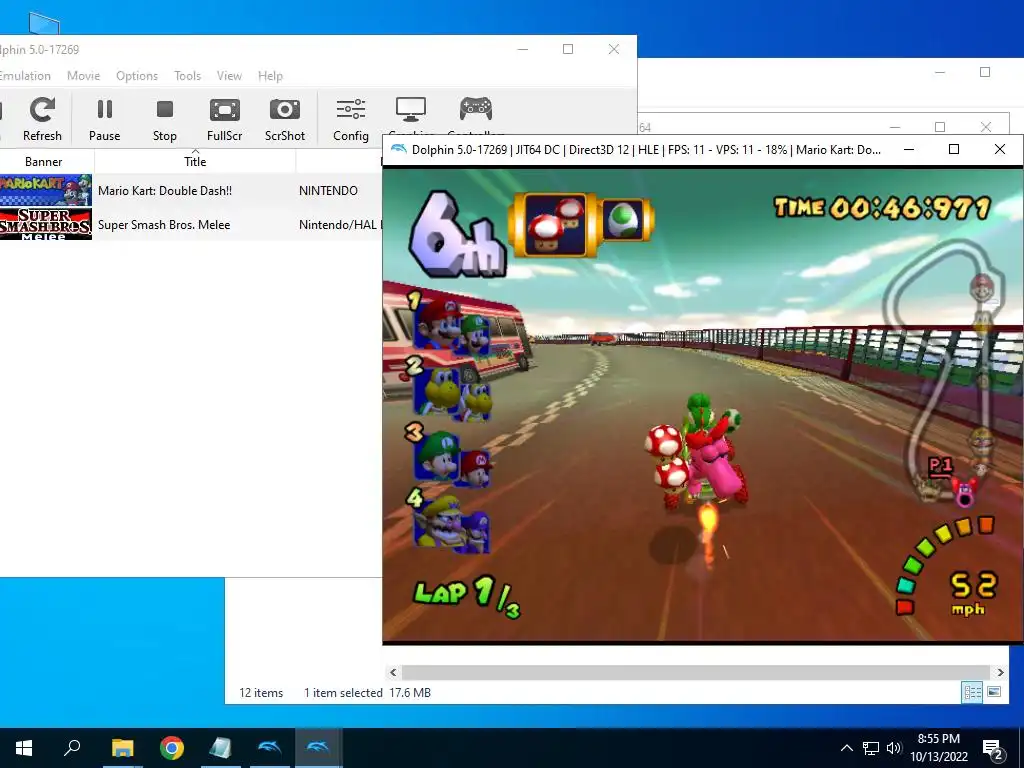Switch to the first Dolphin taskbar icon
The width and height of the screenshot is (1024, 768).
pyautogui.click(x=270, y=748)
